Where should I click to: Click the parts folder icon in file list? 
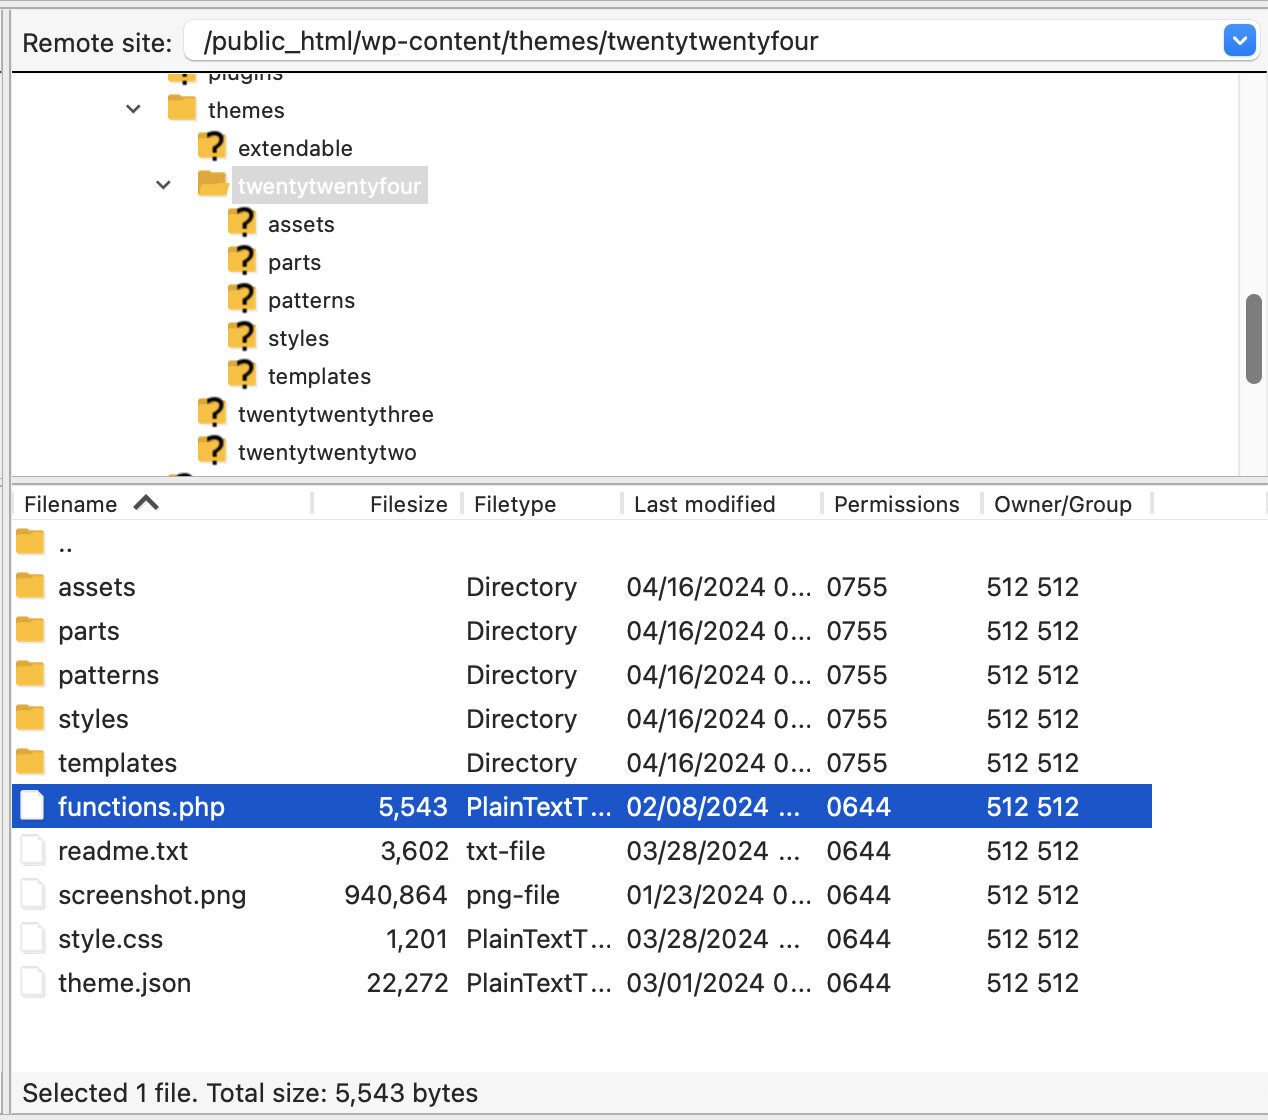31,630
